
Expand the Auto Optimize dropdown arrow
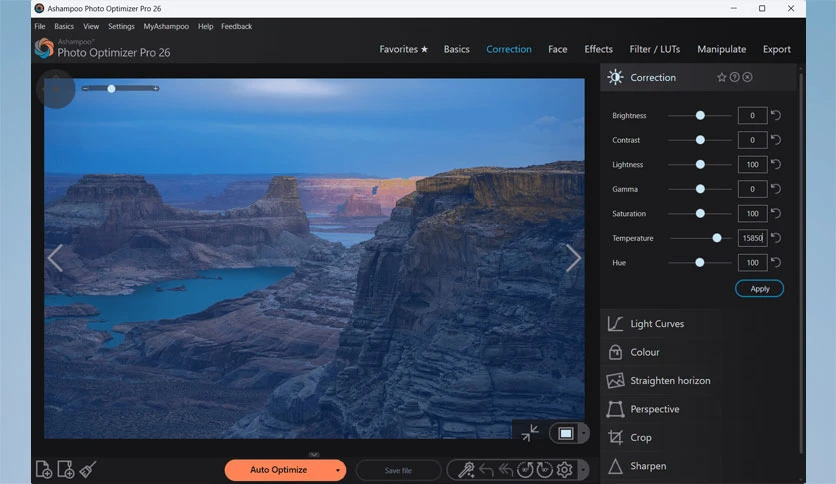coord(337,470)
